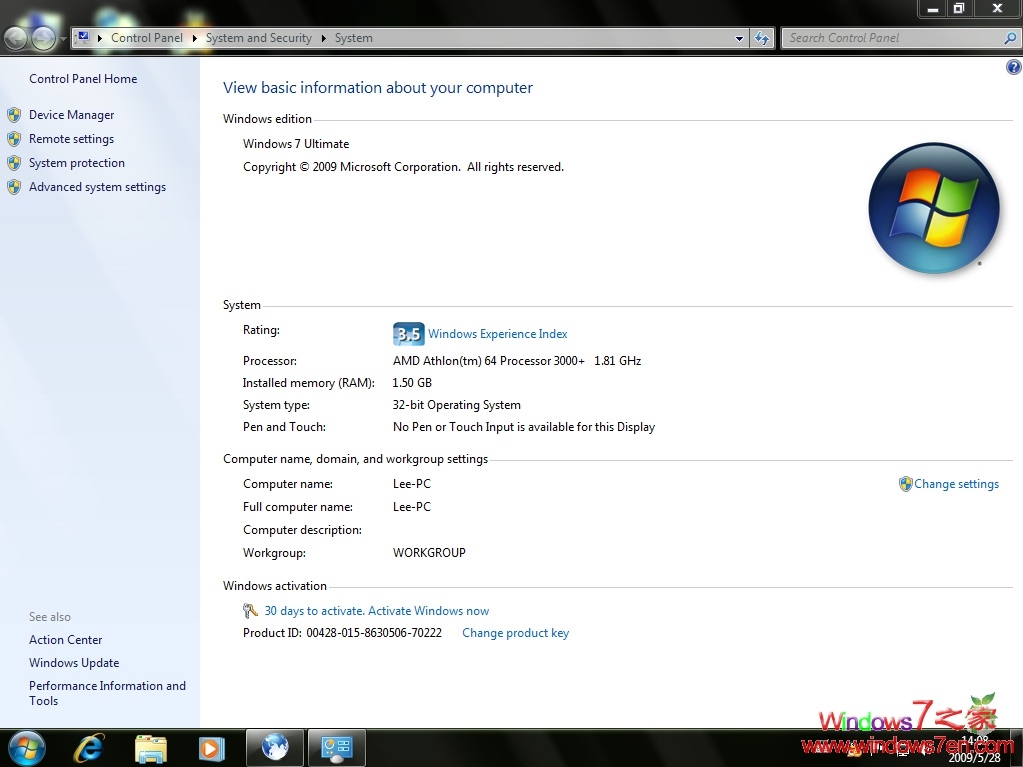Click Activate Windows now link
The image size is (1023, 767).
(x=376, y=611)
